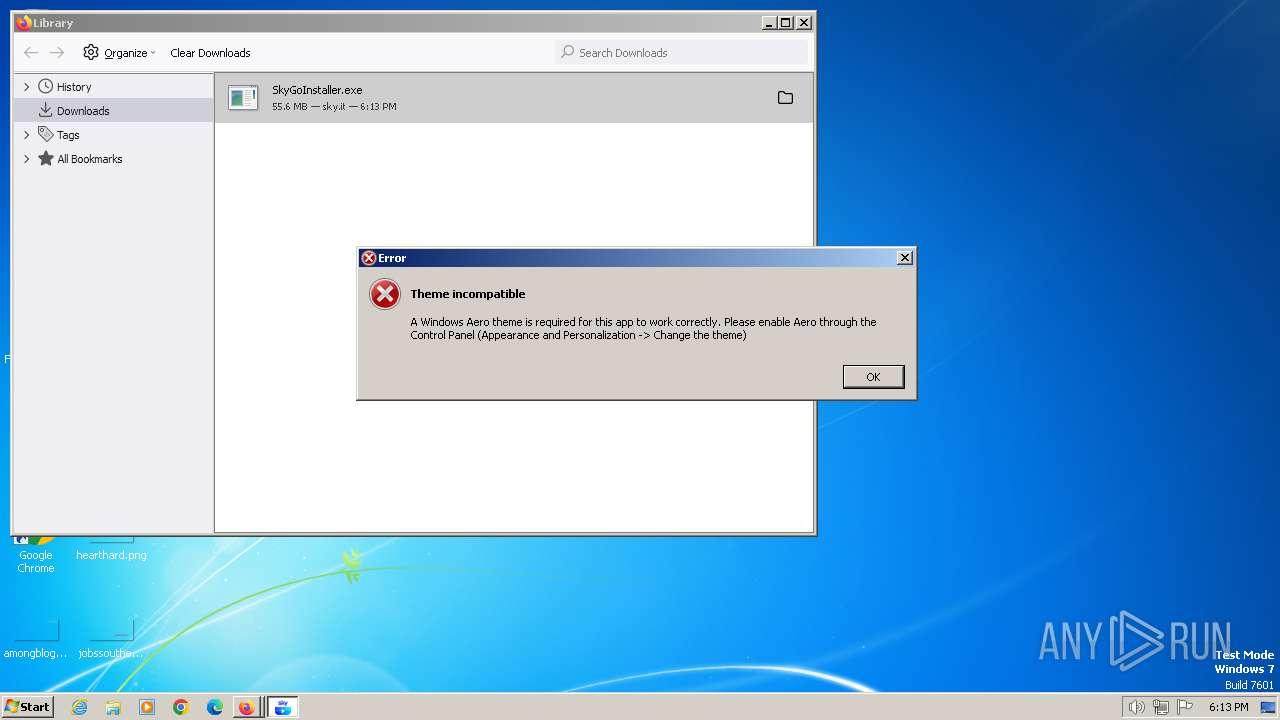Viewport: 1280px width, 720px height.
Task: Switch to Sky Go app in the taskbar
Action: pyautogui.click(x=282, y=707)
